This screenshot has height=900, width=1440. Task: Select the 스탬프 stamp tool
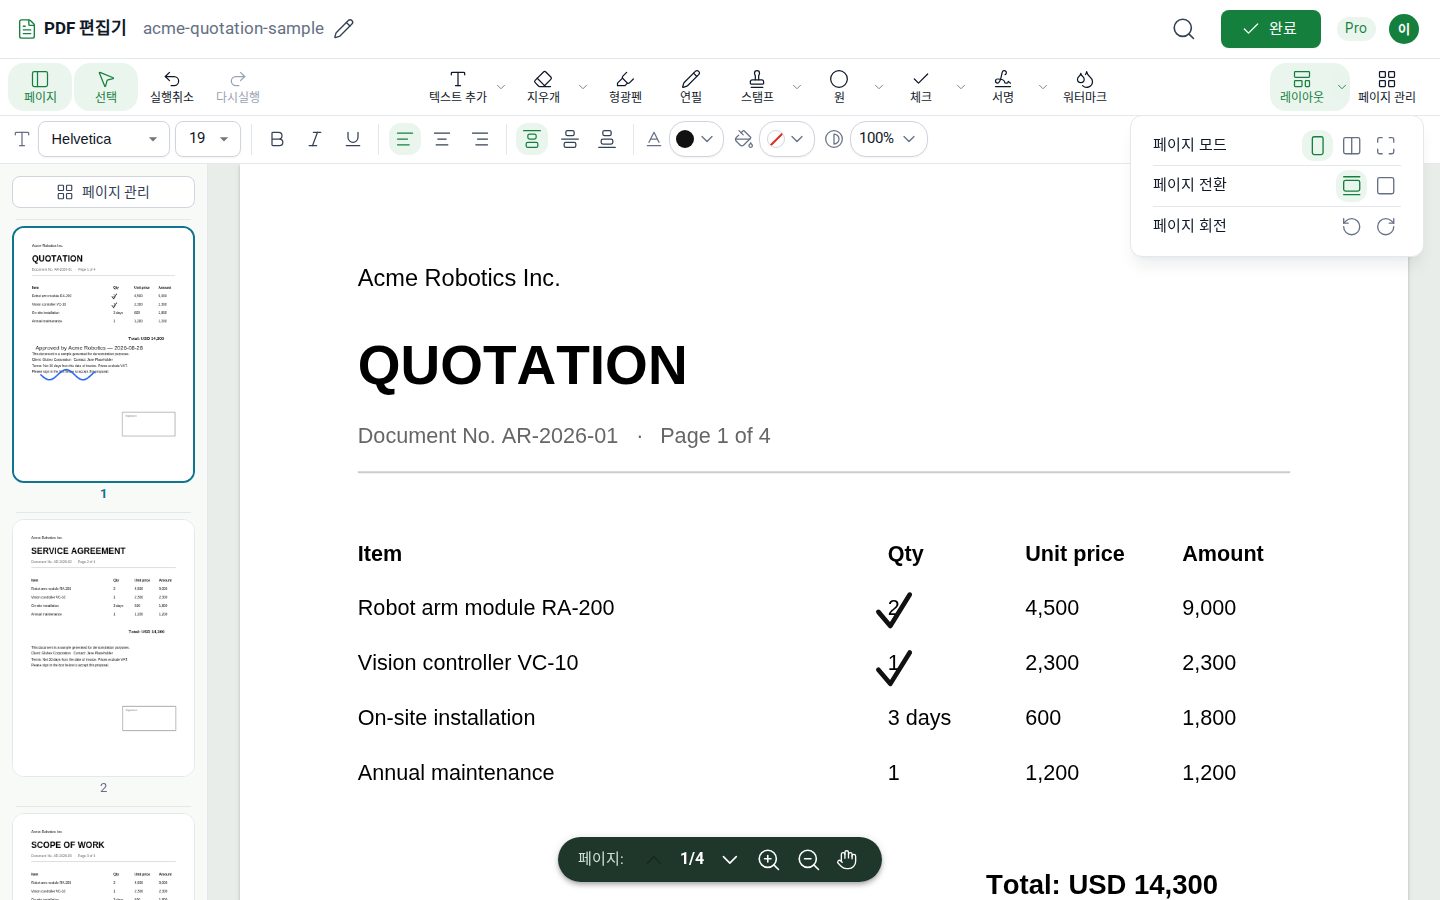757,87
